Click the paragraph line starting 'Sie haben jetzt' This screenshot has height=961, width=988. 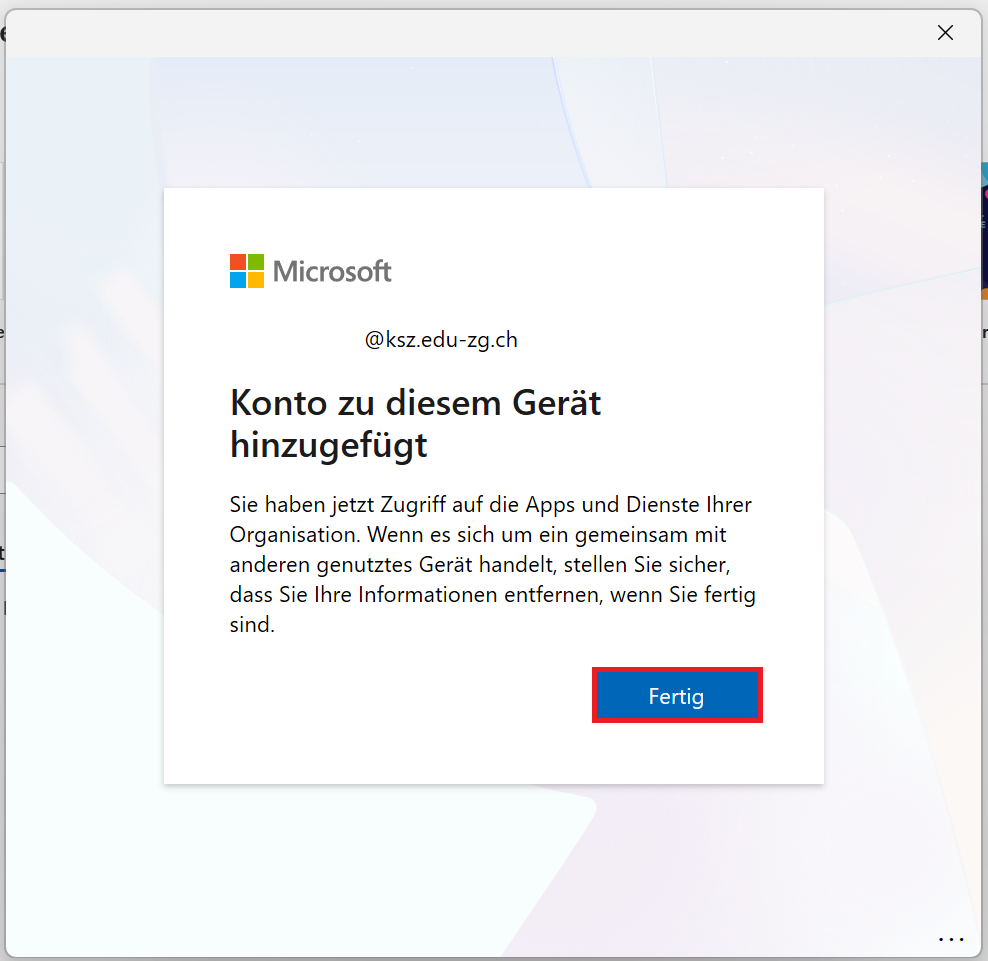490,504
